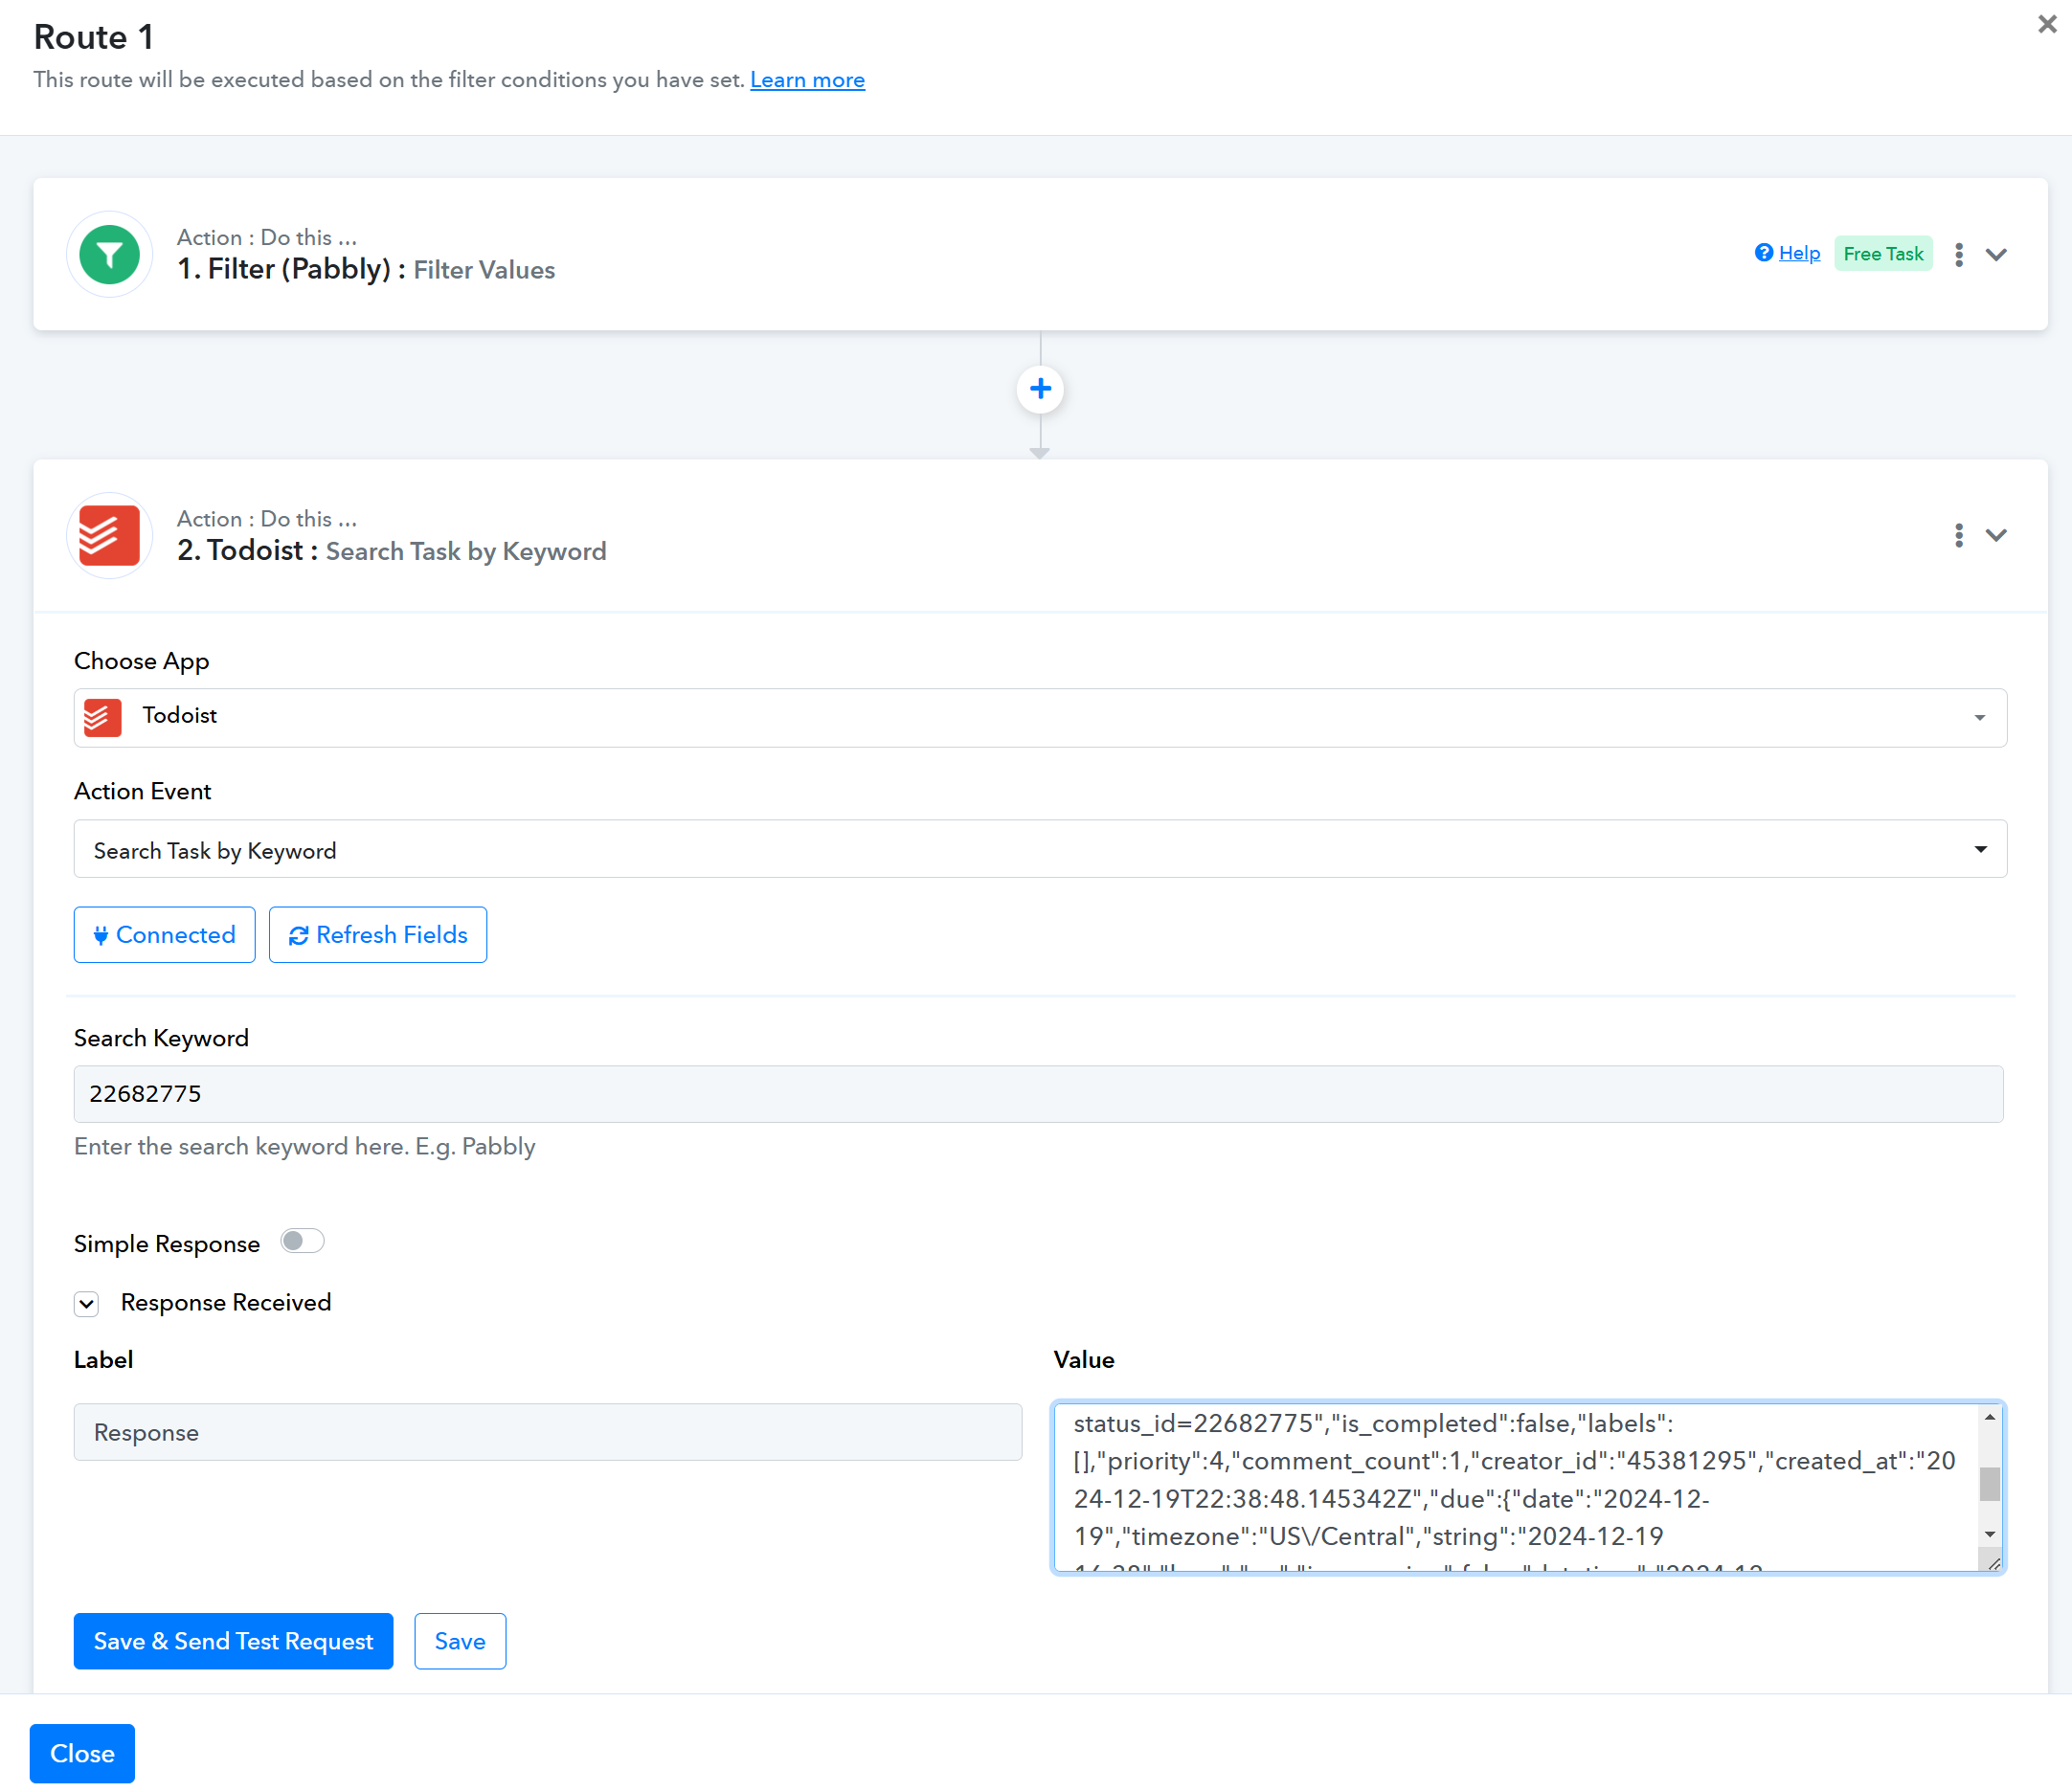Expand the Filter (Pabbly) step chevron
Screen dimensions: 2072x1792
[x=1996, y=254]
